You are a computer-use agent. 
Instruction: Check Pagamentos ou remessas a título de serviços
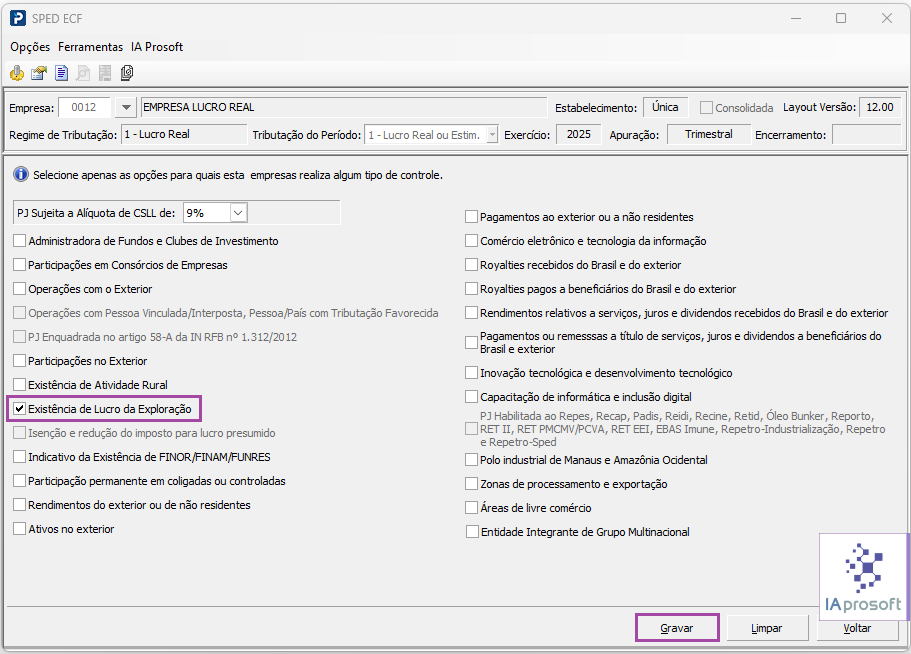pos(471,343)
